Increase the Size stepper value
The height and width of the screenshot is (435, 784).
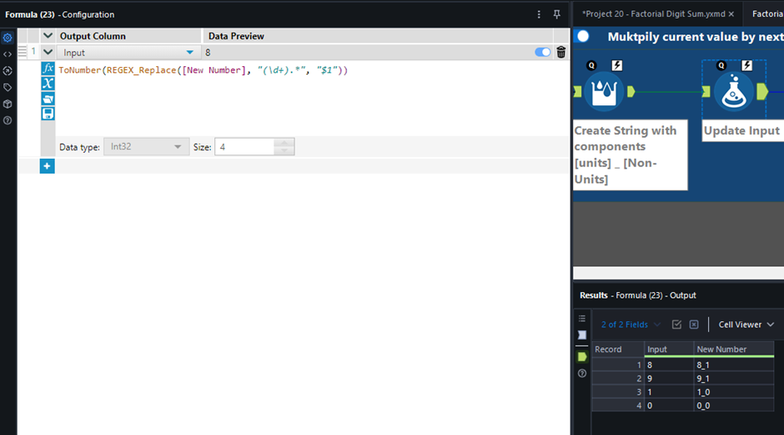(x=284, y=142)
